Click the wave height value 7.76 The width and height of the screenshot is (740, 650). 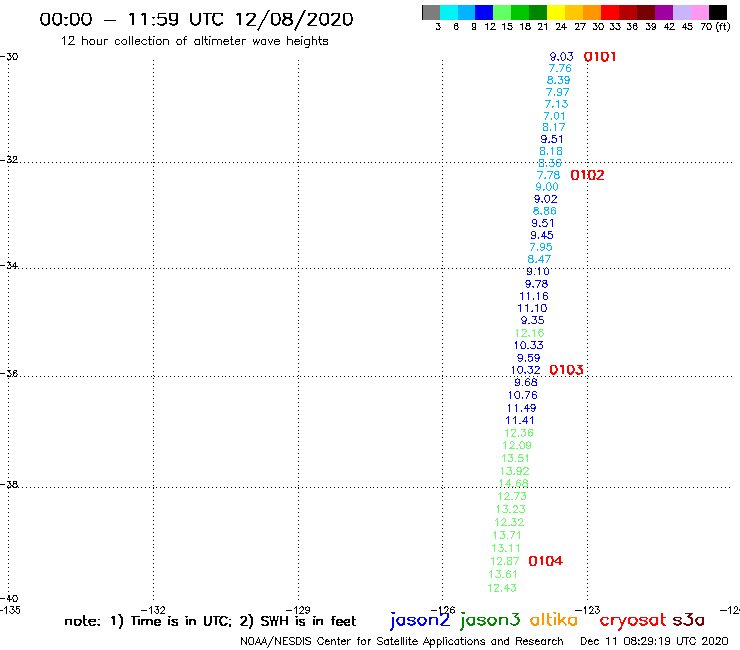560,68
